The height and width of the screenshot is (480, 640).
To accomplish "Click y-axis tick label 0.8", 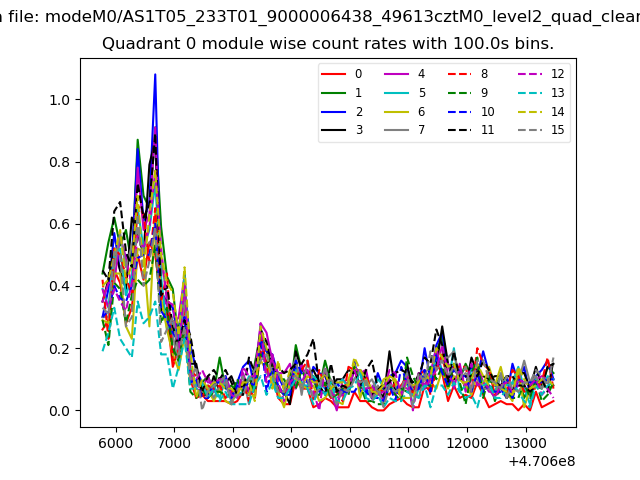I will [60, 162].
